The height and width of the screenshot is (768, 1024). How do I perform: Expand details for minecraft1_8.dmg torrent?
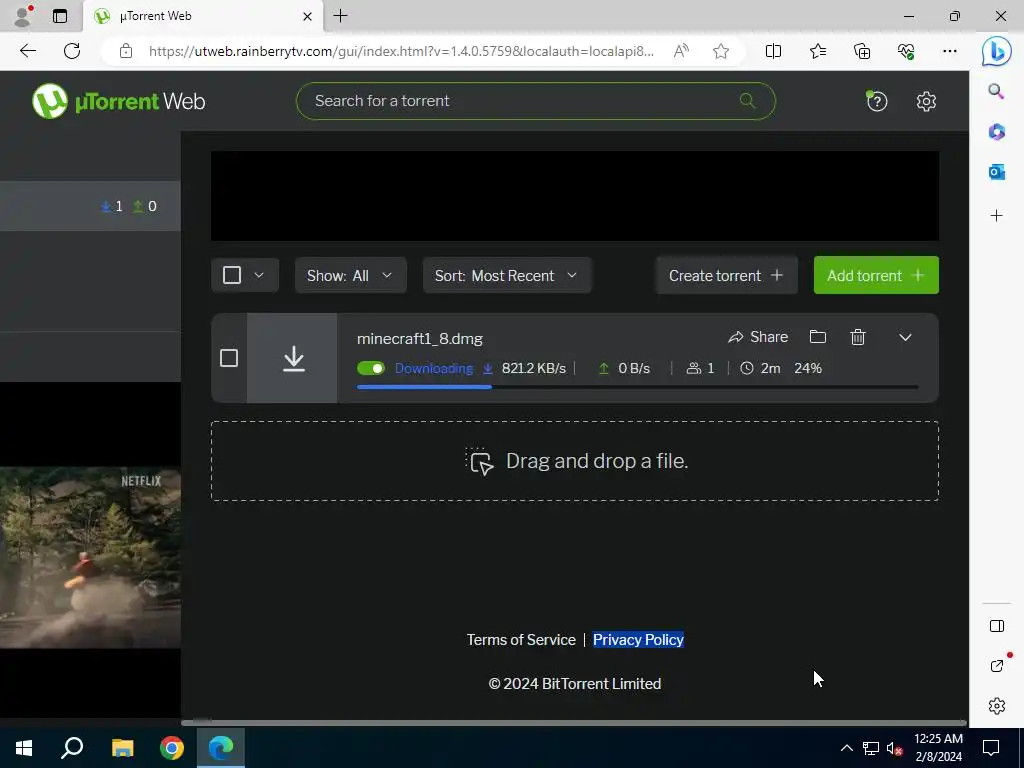point(905,337)
